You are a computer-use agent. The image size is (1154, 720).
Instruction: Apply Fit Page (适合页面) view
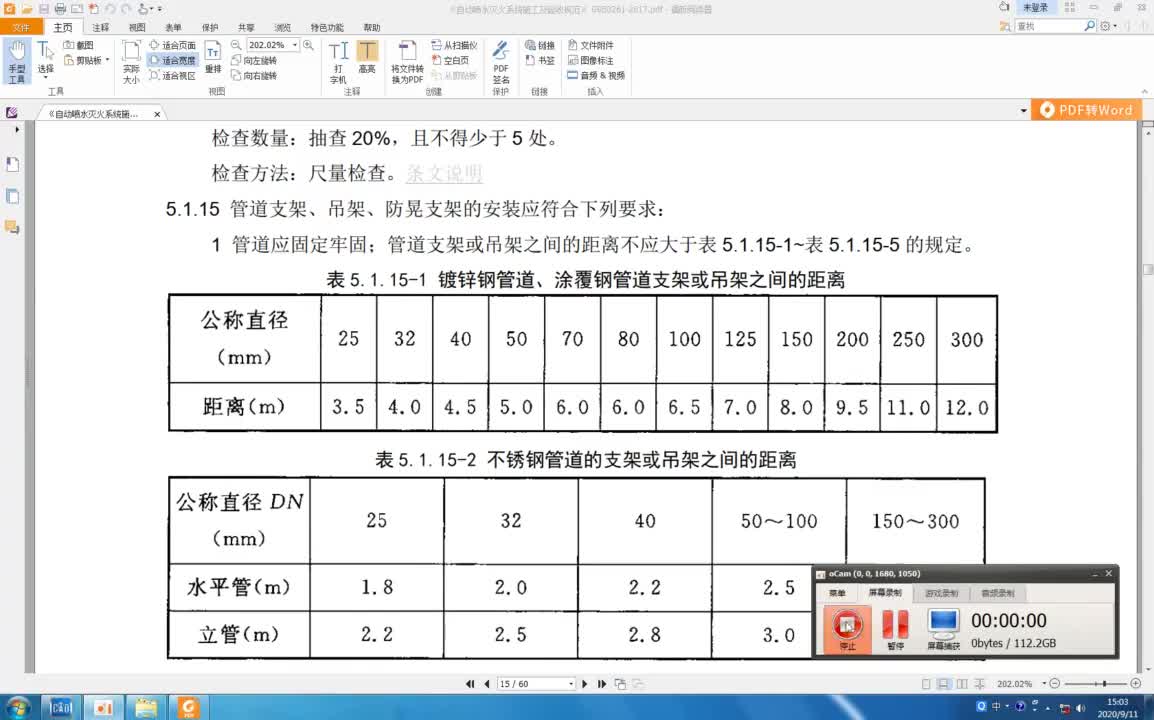click(173, 45)
